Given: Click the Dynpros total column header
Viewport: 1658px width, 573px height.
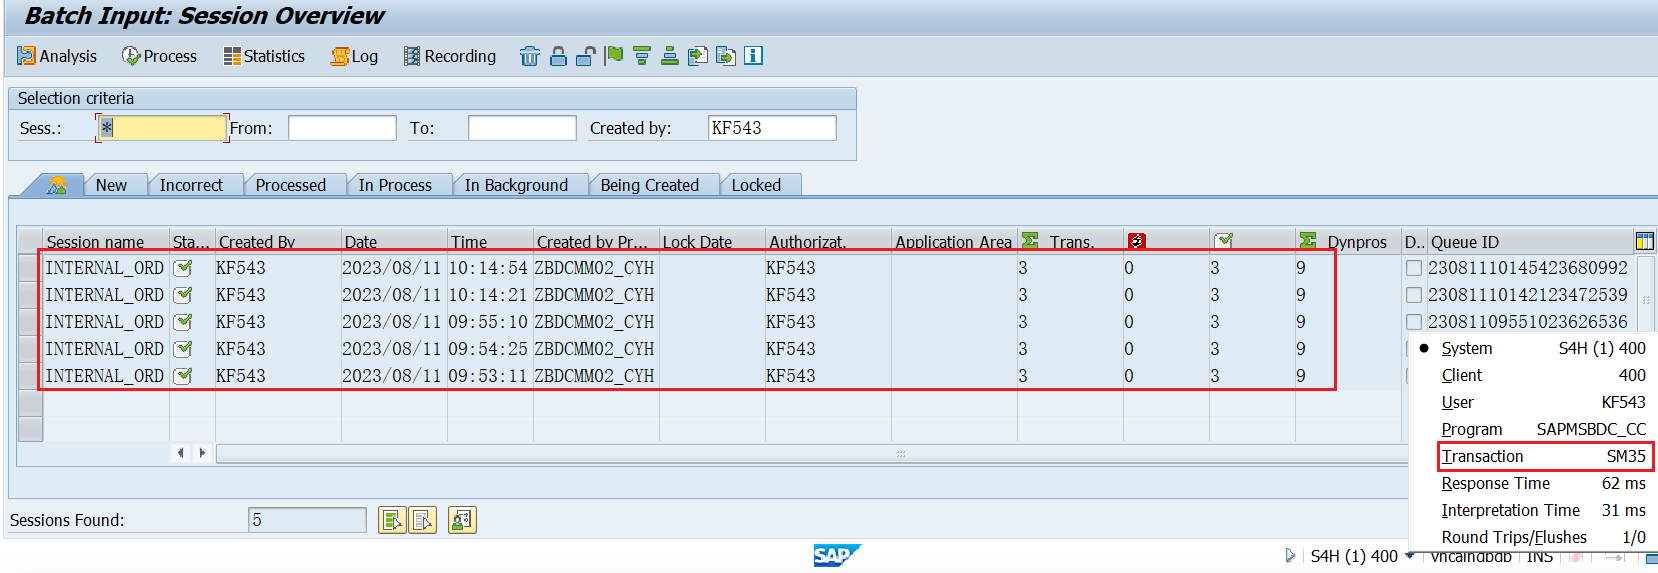Looking at the screenshot, I should (1348, 242).
